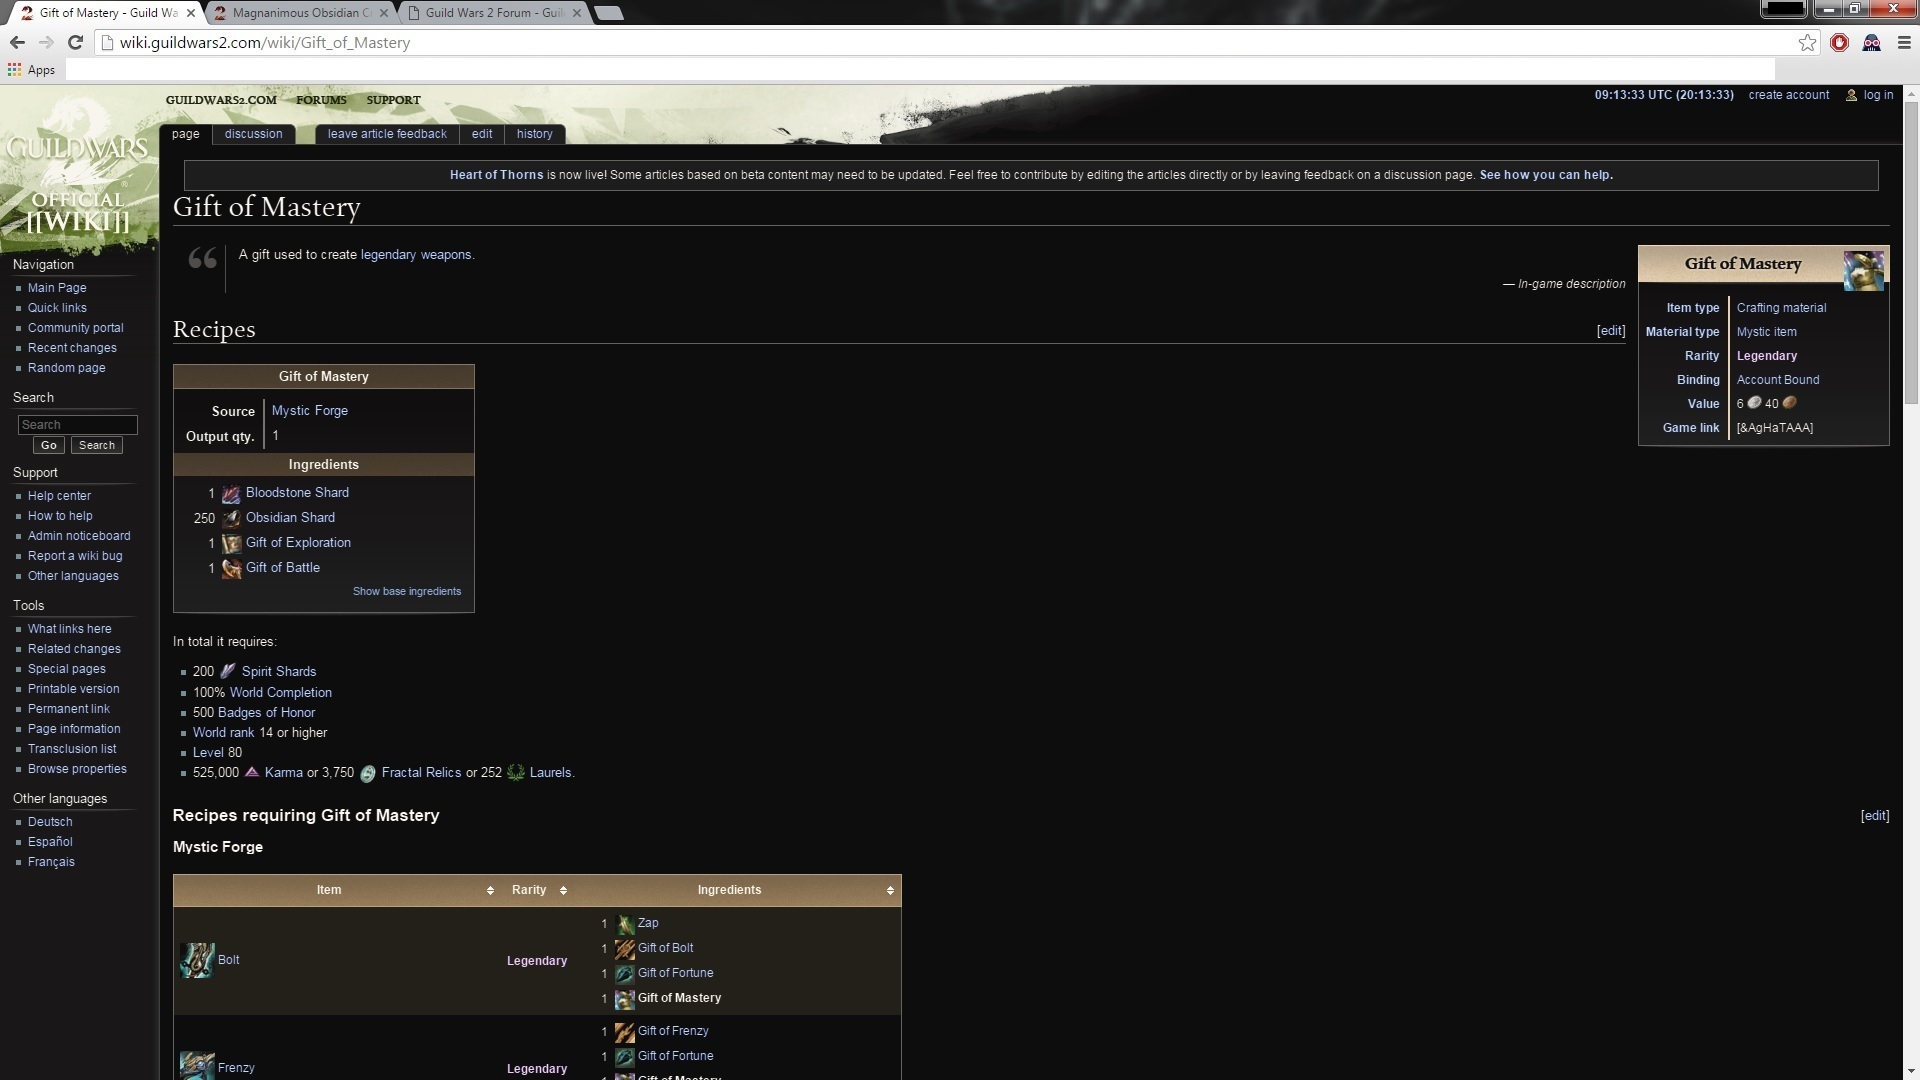Switch to Guild Wars 2 Forum tab
The height and width of the screenshot is (1080, 1920).
point(495,13)
